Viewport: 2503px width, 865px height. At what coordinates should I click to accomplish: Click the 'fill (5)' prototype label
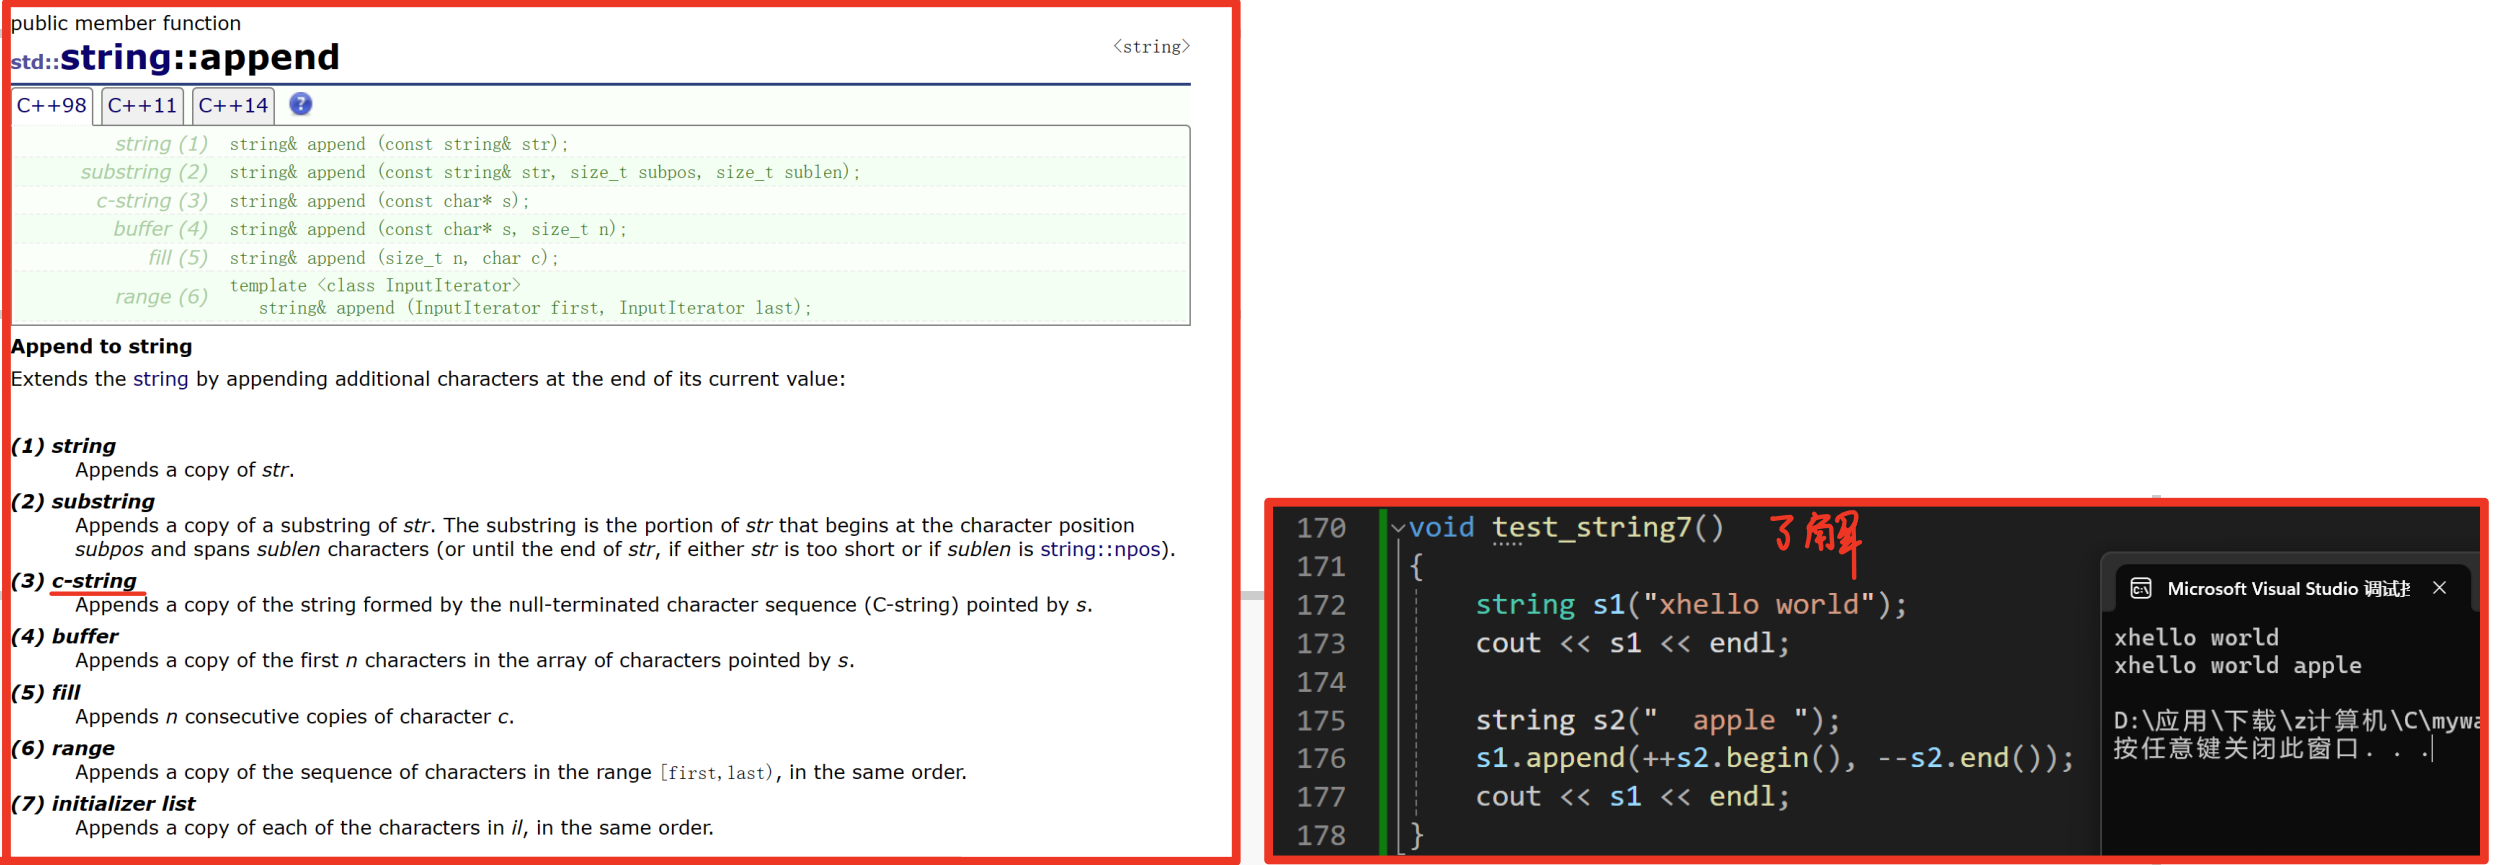coord(178,258)
